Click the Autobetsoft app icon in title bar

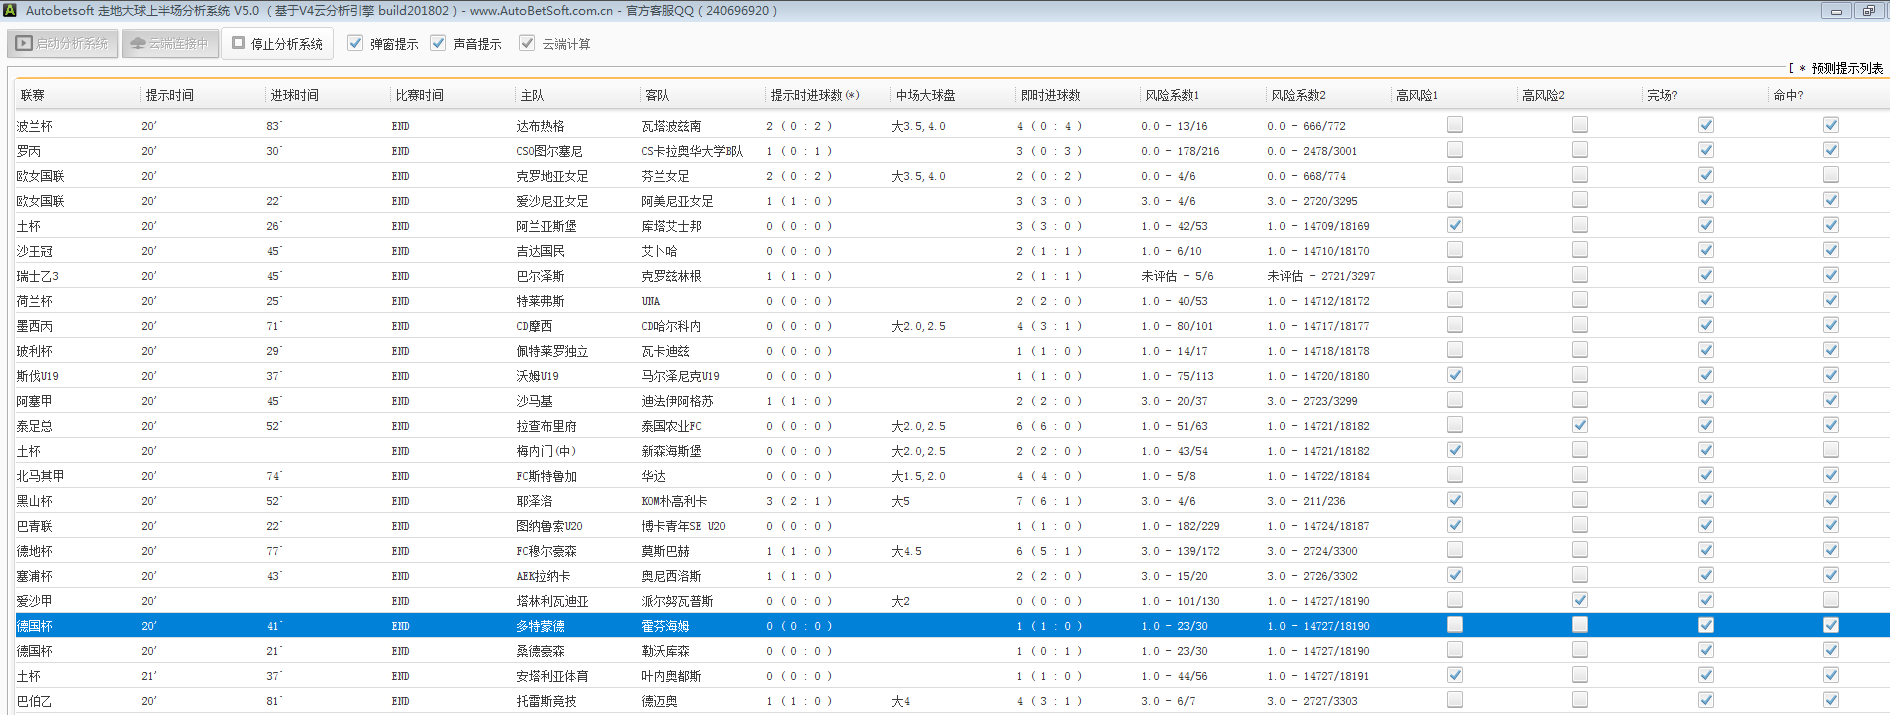[x=10, y=10]
